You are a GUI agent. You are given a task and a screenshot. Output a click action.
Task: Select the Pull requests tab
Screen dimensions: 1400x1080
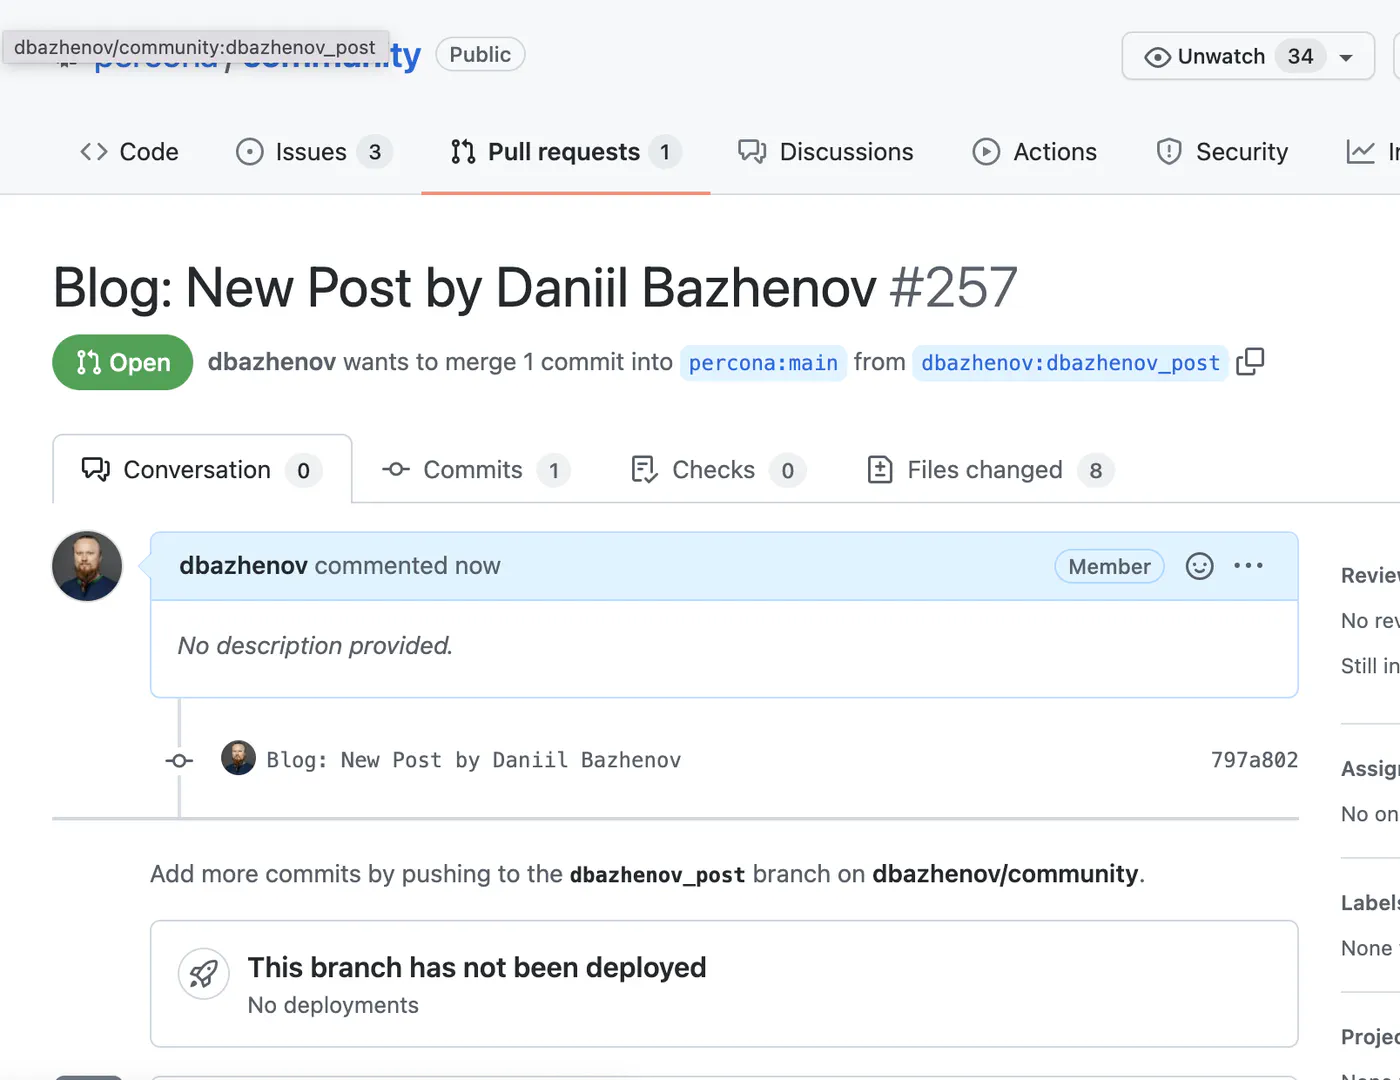tap(566, 152)
